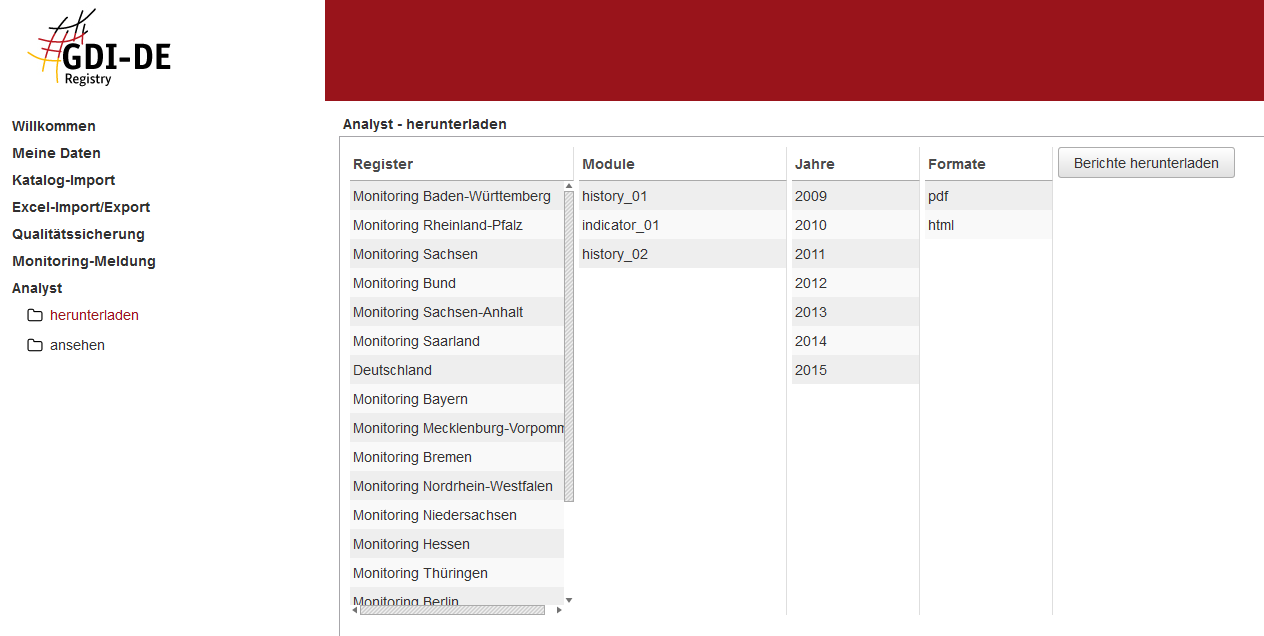This screenshot has width=1264, height=636.
Task: Collapse the Analyst menu section
Action: coord(37,288)
